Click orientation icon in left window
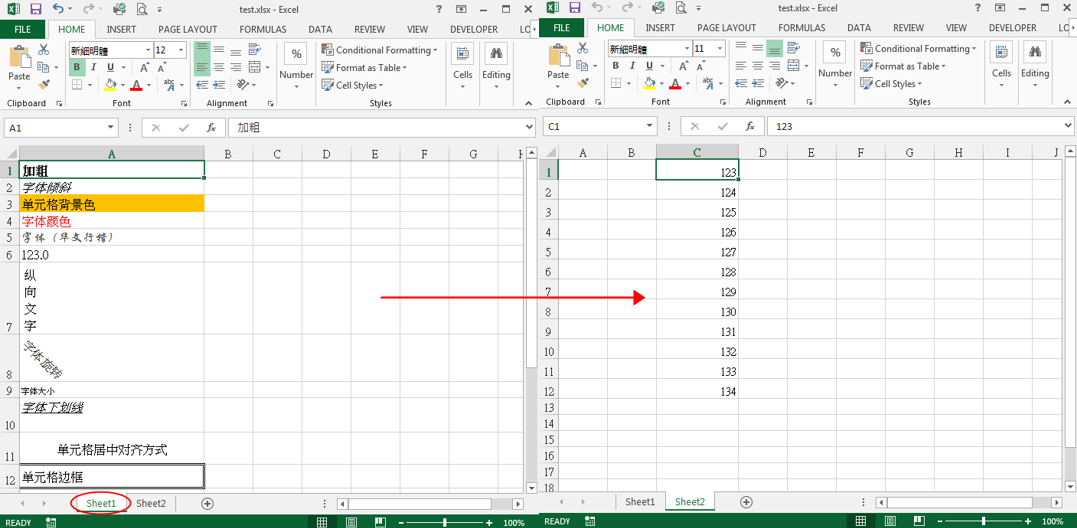The width and height of the screenshot is (1077, 528). [x=243, y=84]
